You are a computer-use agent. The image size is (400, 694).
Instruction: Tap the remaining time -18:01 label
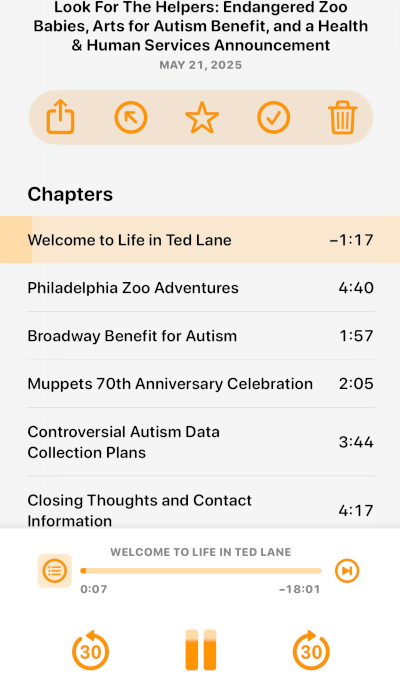(x=299, y=589)
